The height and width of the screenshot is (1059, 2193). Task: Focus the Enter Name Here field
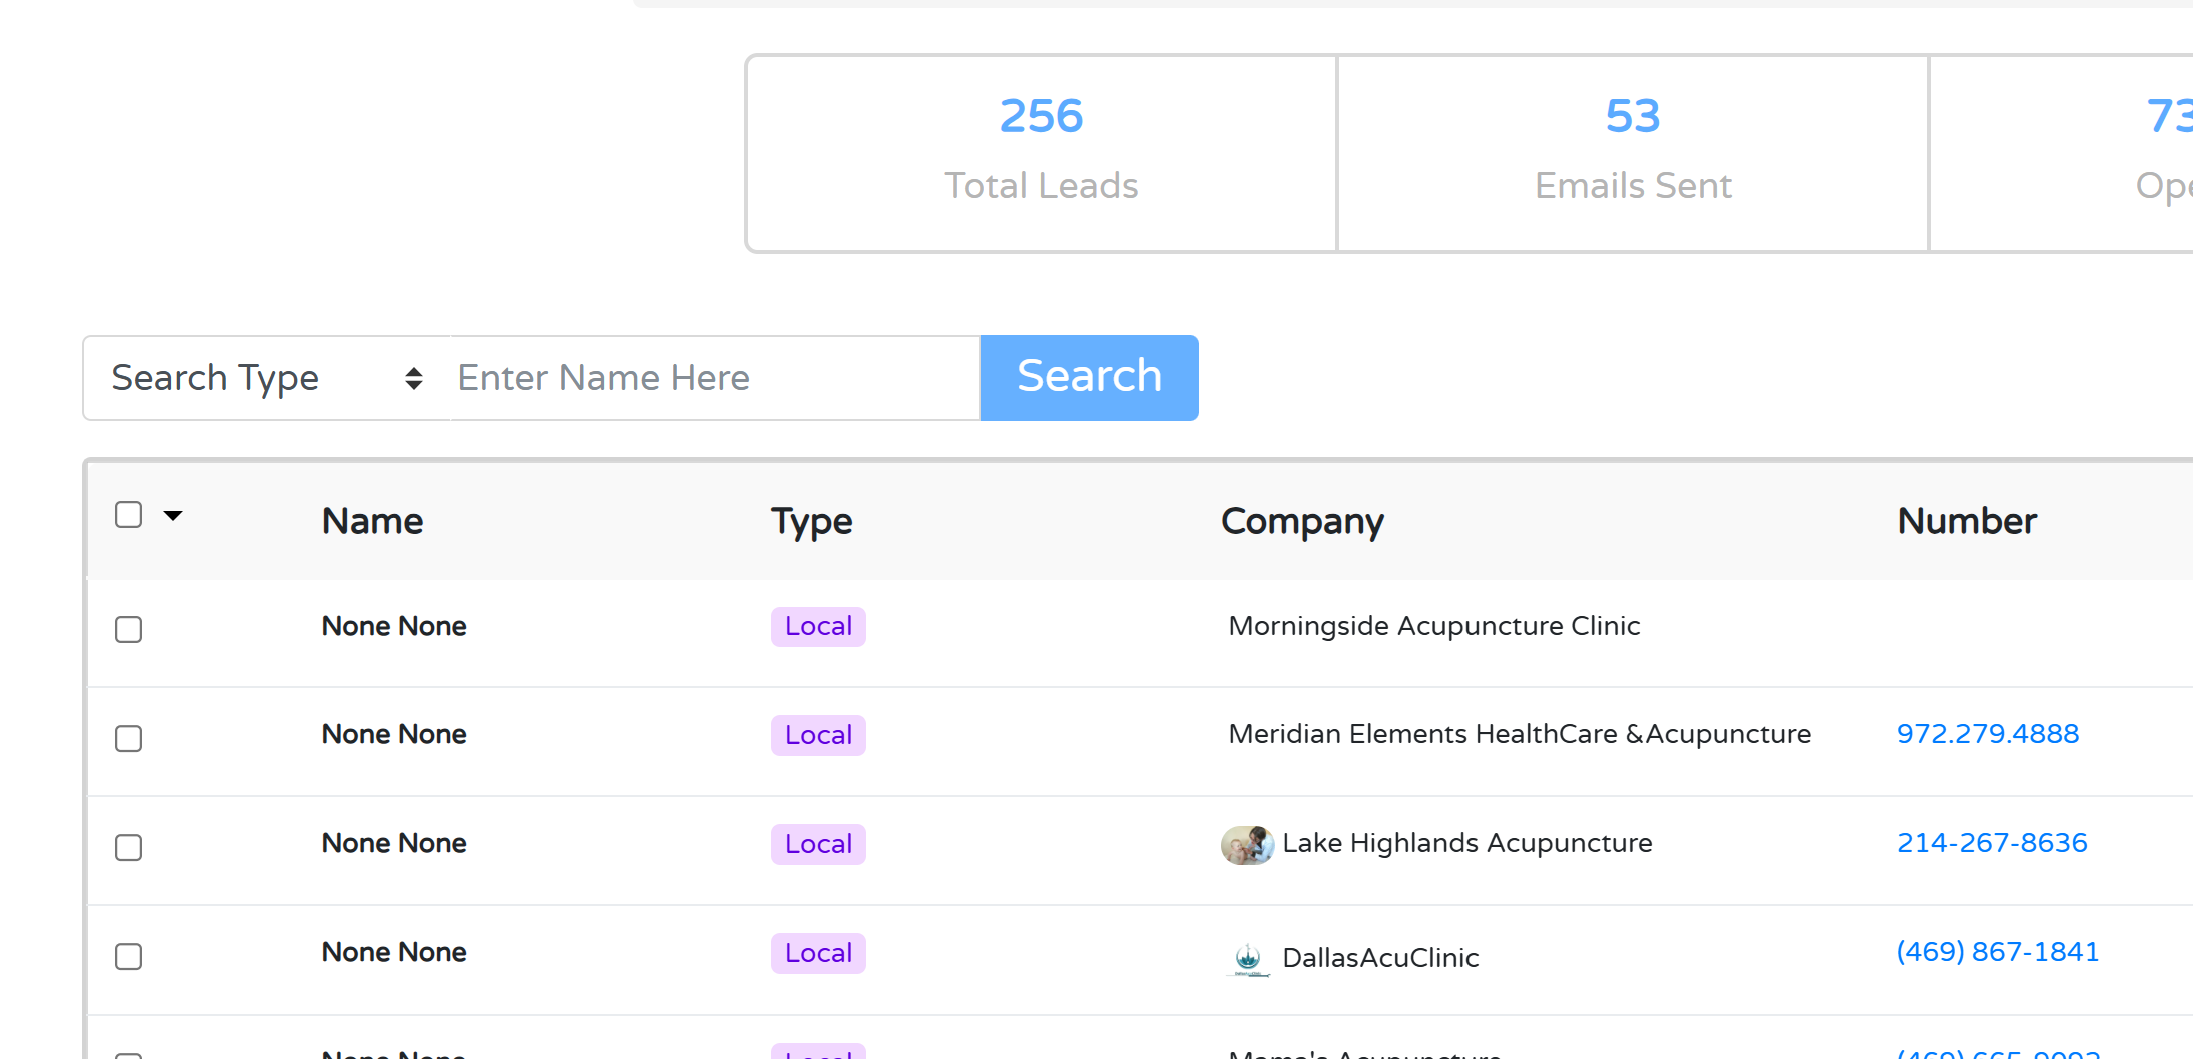[714, 378]
